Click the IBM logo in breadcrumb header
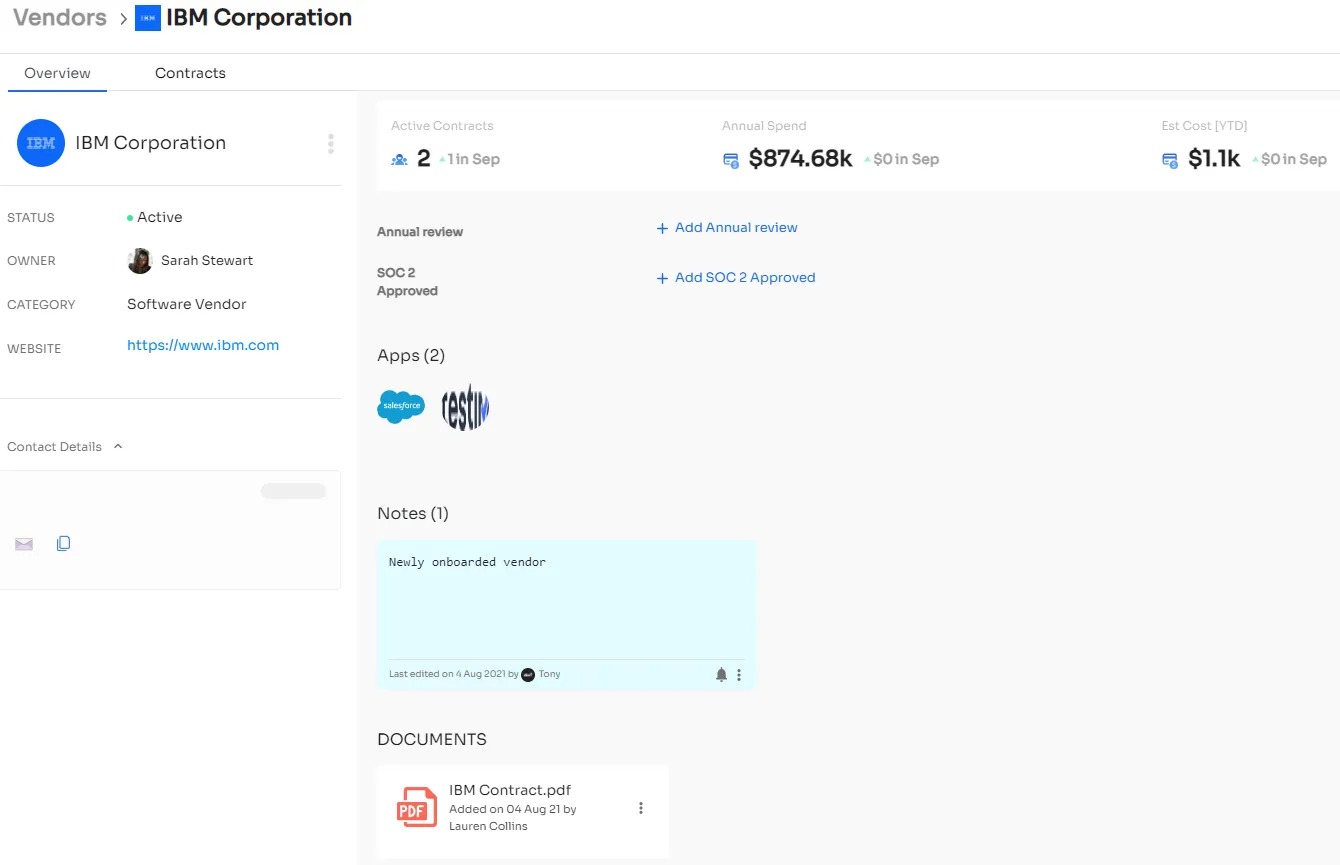 (x=148, y=18)
